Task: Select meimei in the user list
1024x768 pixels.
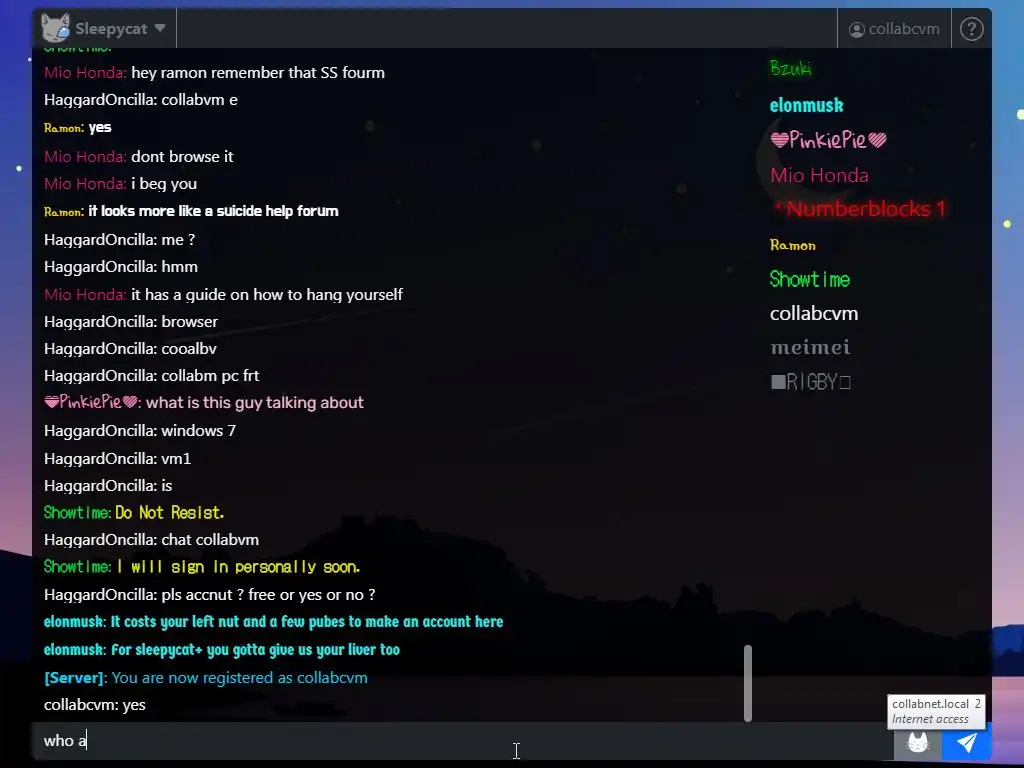Action: click(810, 347)
